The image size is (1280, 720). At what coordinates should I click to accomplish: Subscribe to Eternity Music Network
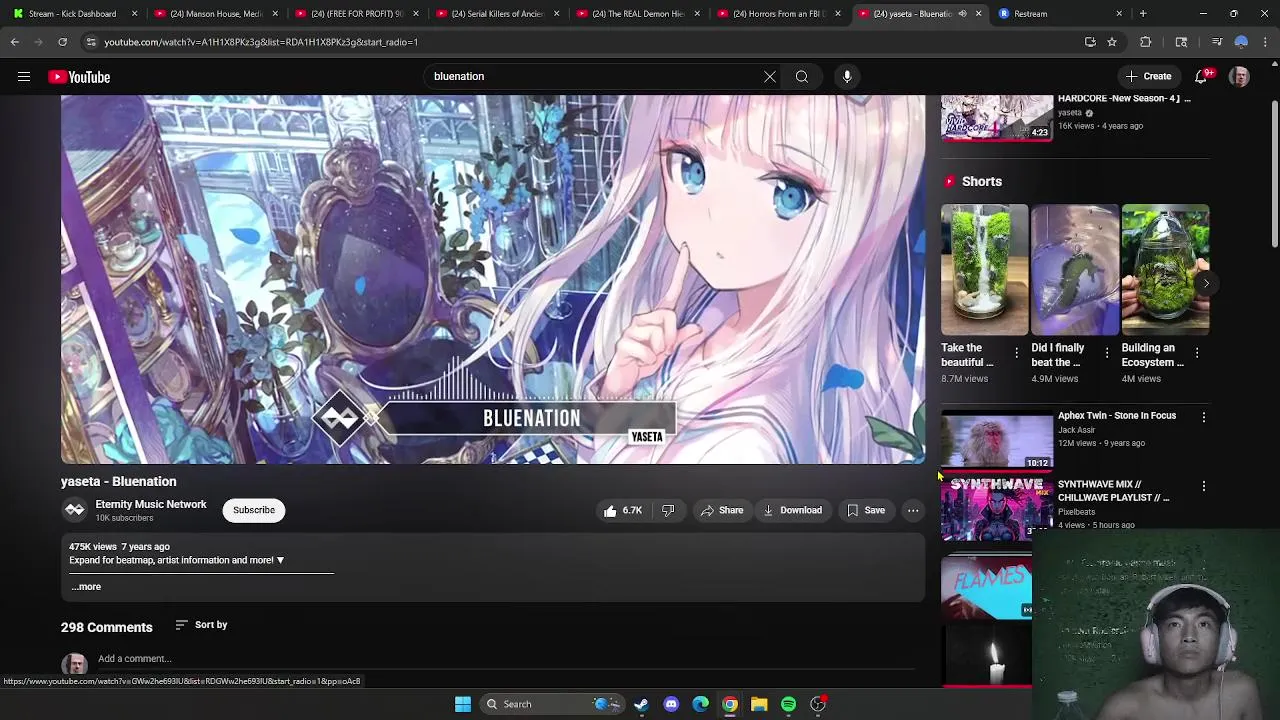[254, 510]
